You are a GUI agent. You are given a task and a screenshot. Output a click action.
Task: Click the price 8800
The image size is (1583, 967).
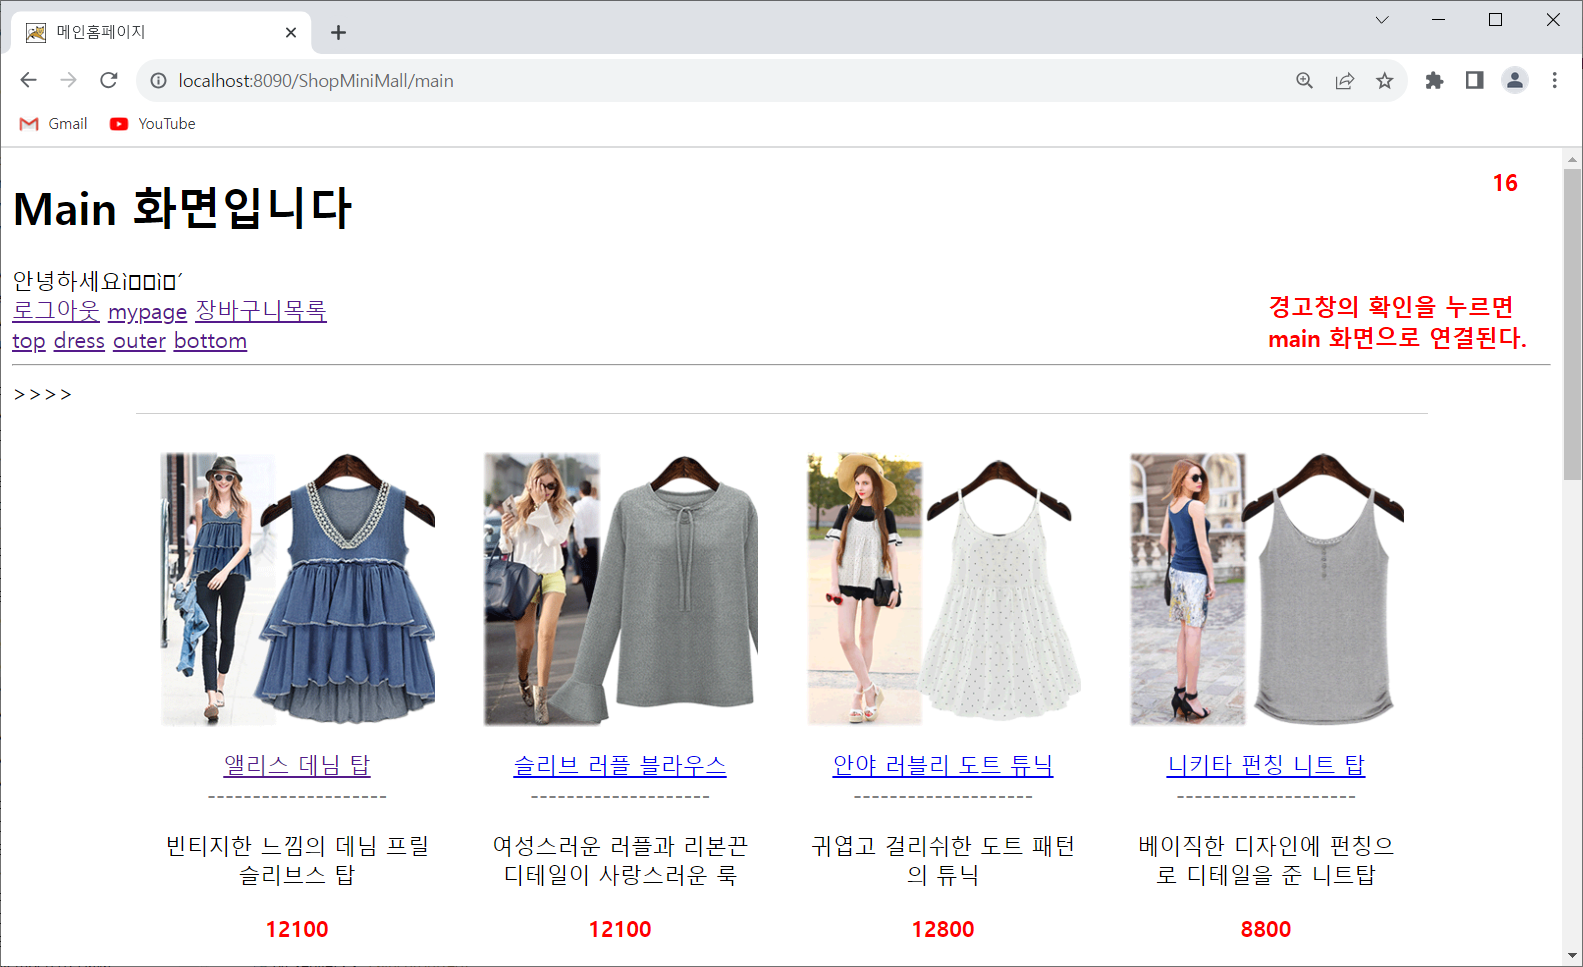(1266, 929)
